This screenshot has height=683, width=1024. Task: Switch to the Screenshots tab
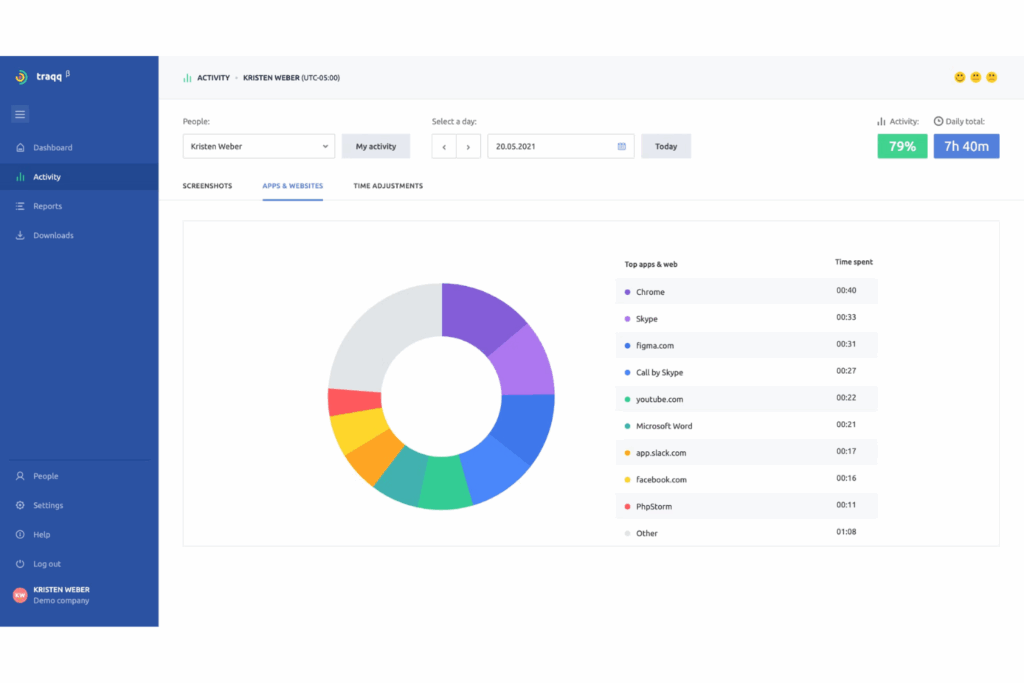[207, 186]
